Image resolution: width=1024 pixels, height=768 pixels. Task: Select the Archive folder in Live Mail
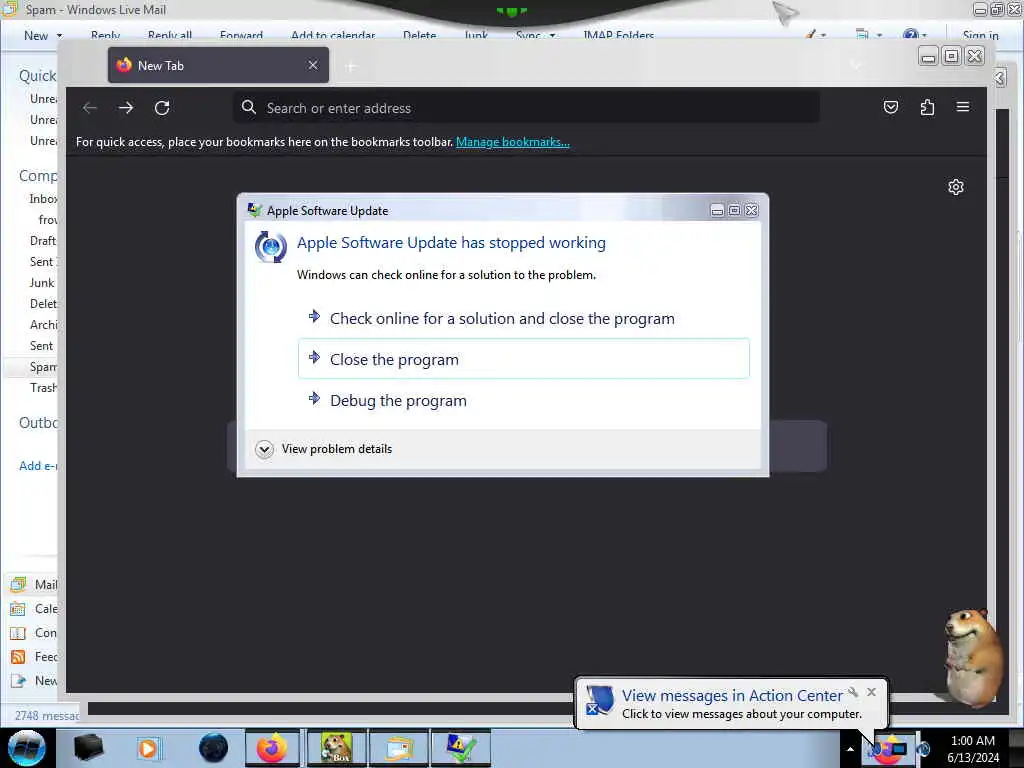[43, 325]
